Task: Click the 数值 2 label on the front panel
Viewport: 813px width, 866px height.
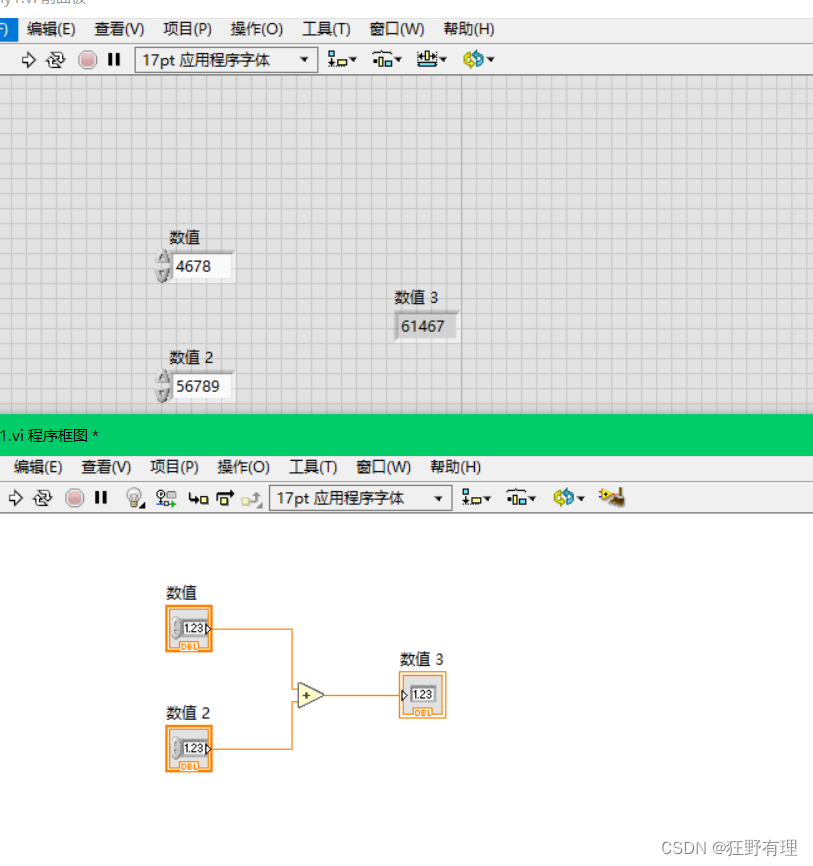Action: (x=191, y=357)
